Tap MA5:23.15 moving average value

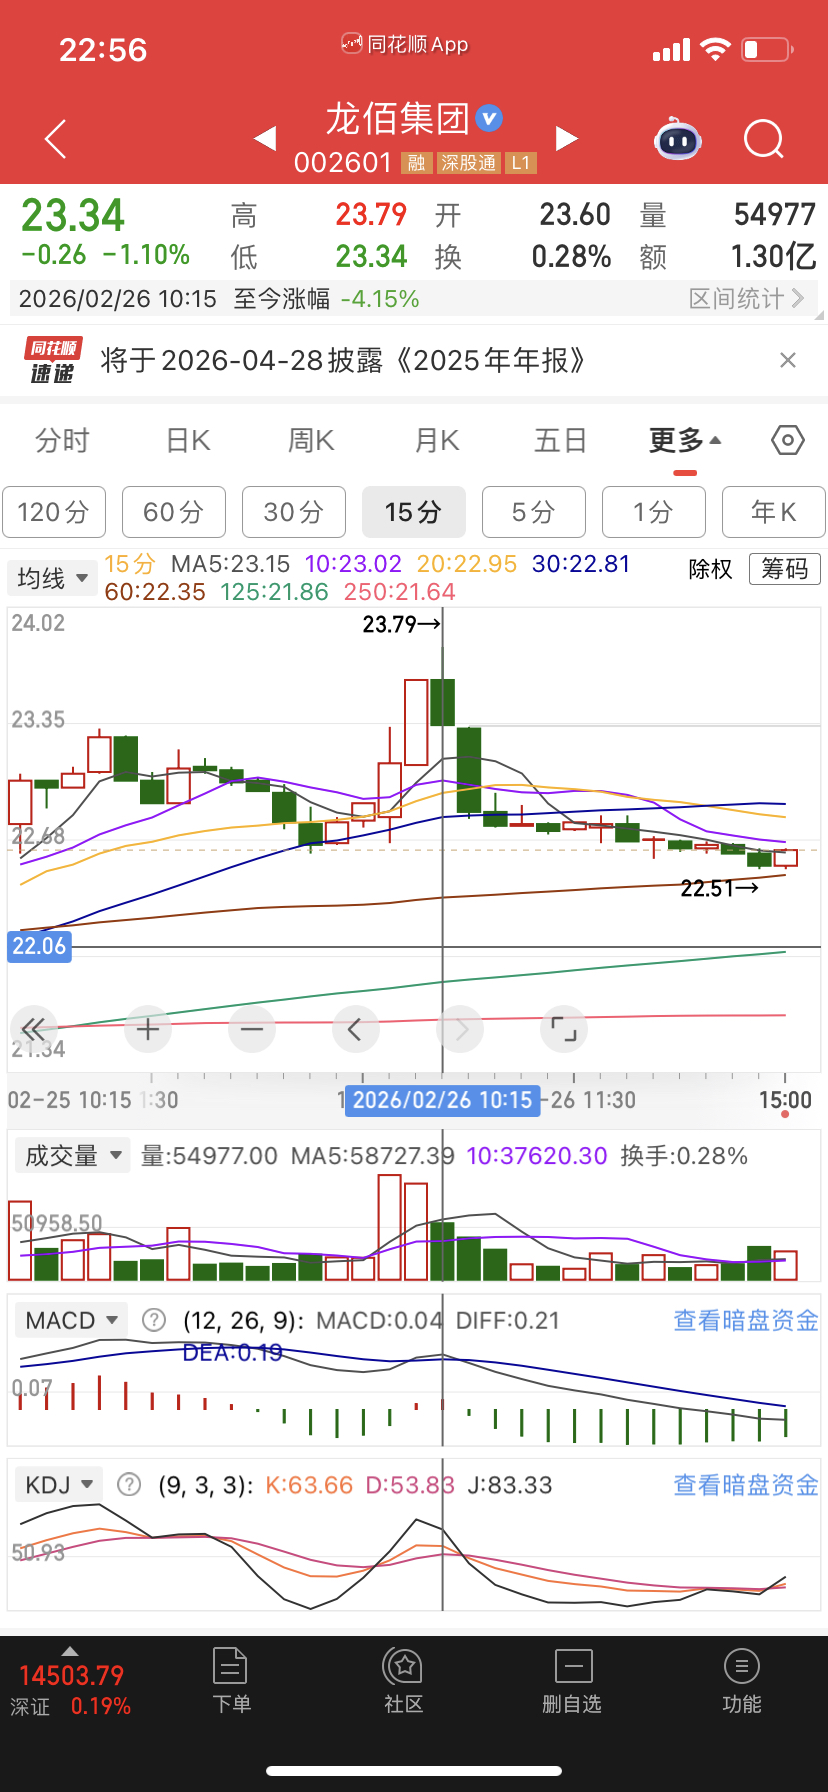pos(231,564)
